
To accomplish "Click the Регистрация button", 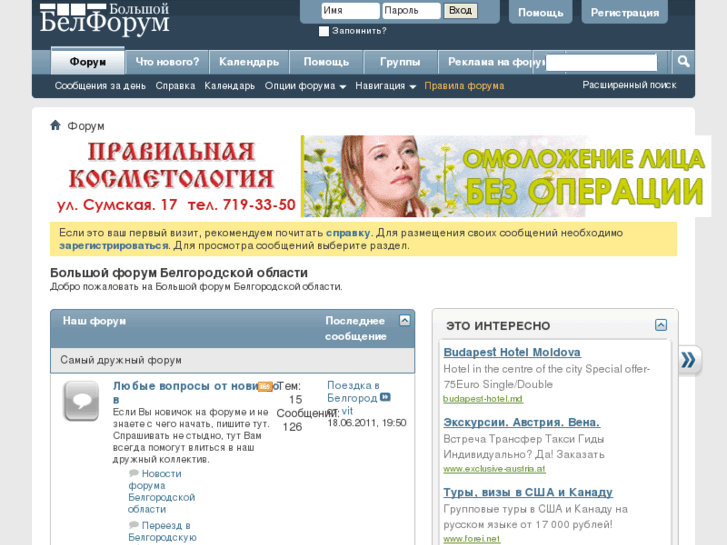I will [625, 13].
